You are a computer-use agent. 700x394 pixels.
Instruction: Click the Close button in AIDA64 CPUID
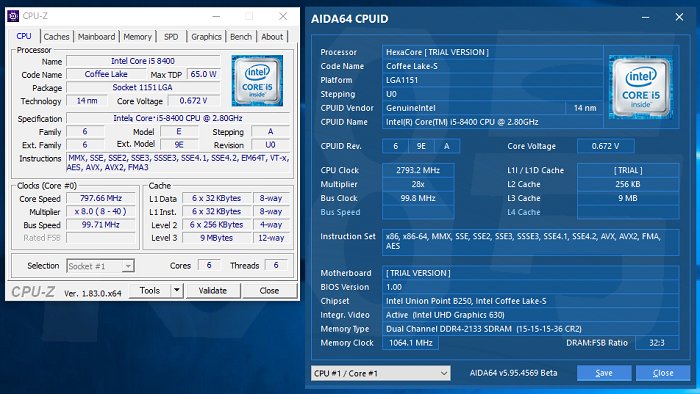pyautogui.click(x=663, y=373)
